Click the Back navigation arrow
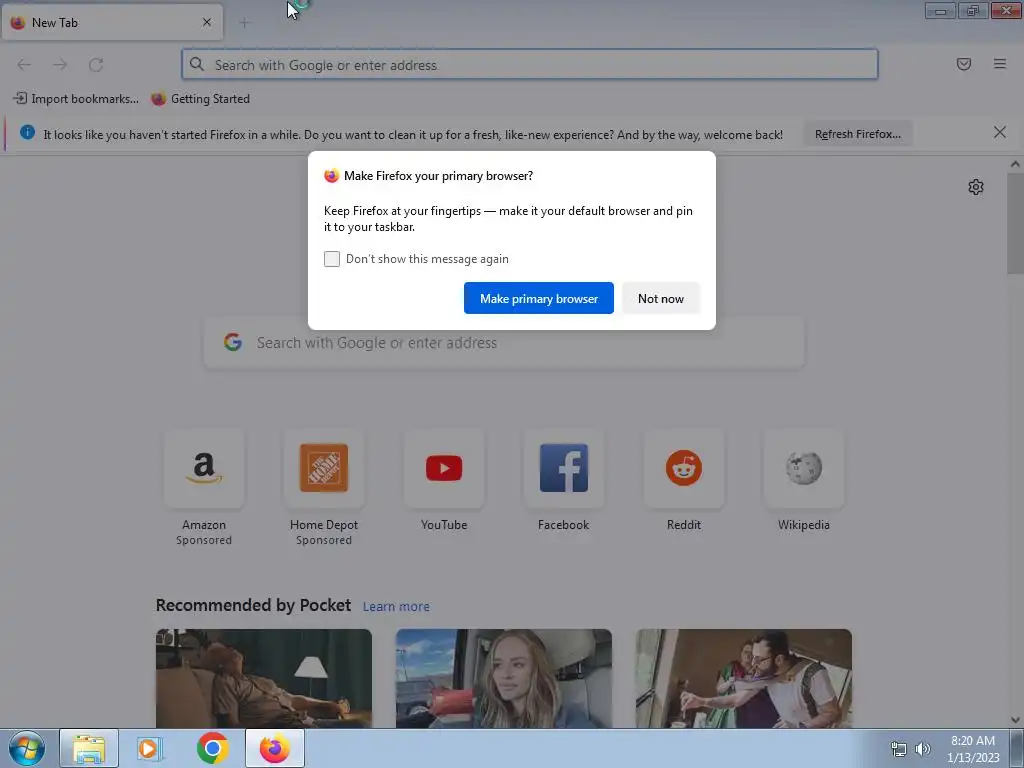1024x768 pixels. (24, 65)
